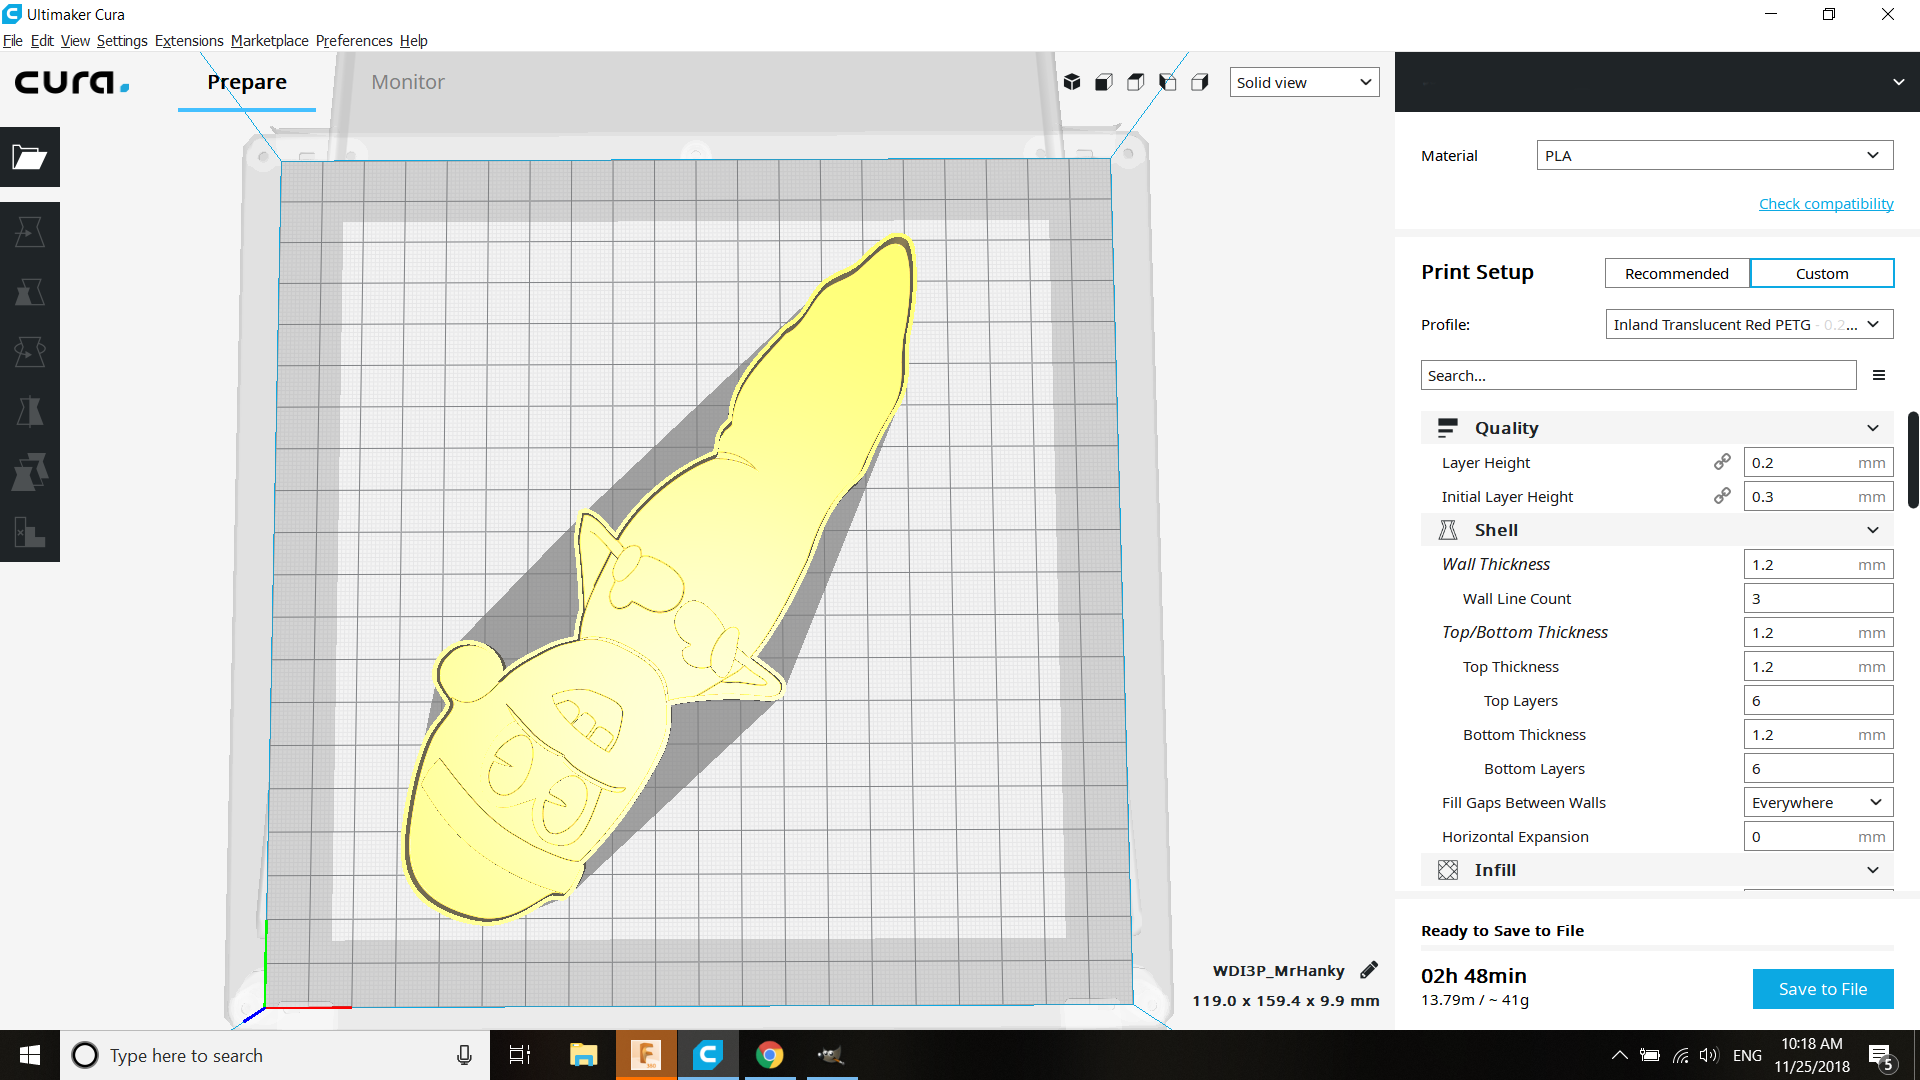Switch camera to right side view icon
Screen dimensions: 1920x1080
[1200, 82]
